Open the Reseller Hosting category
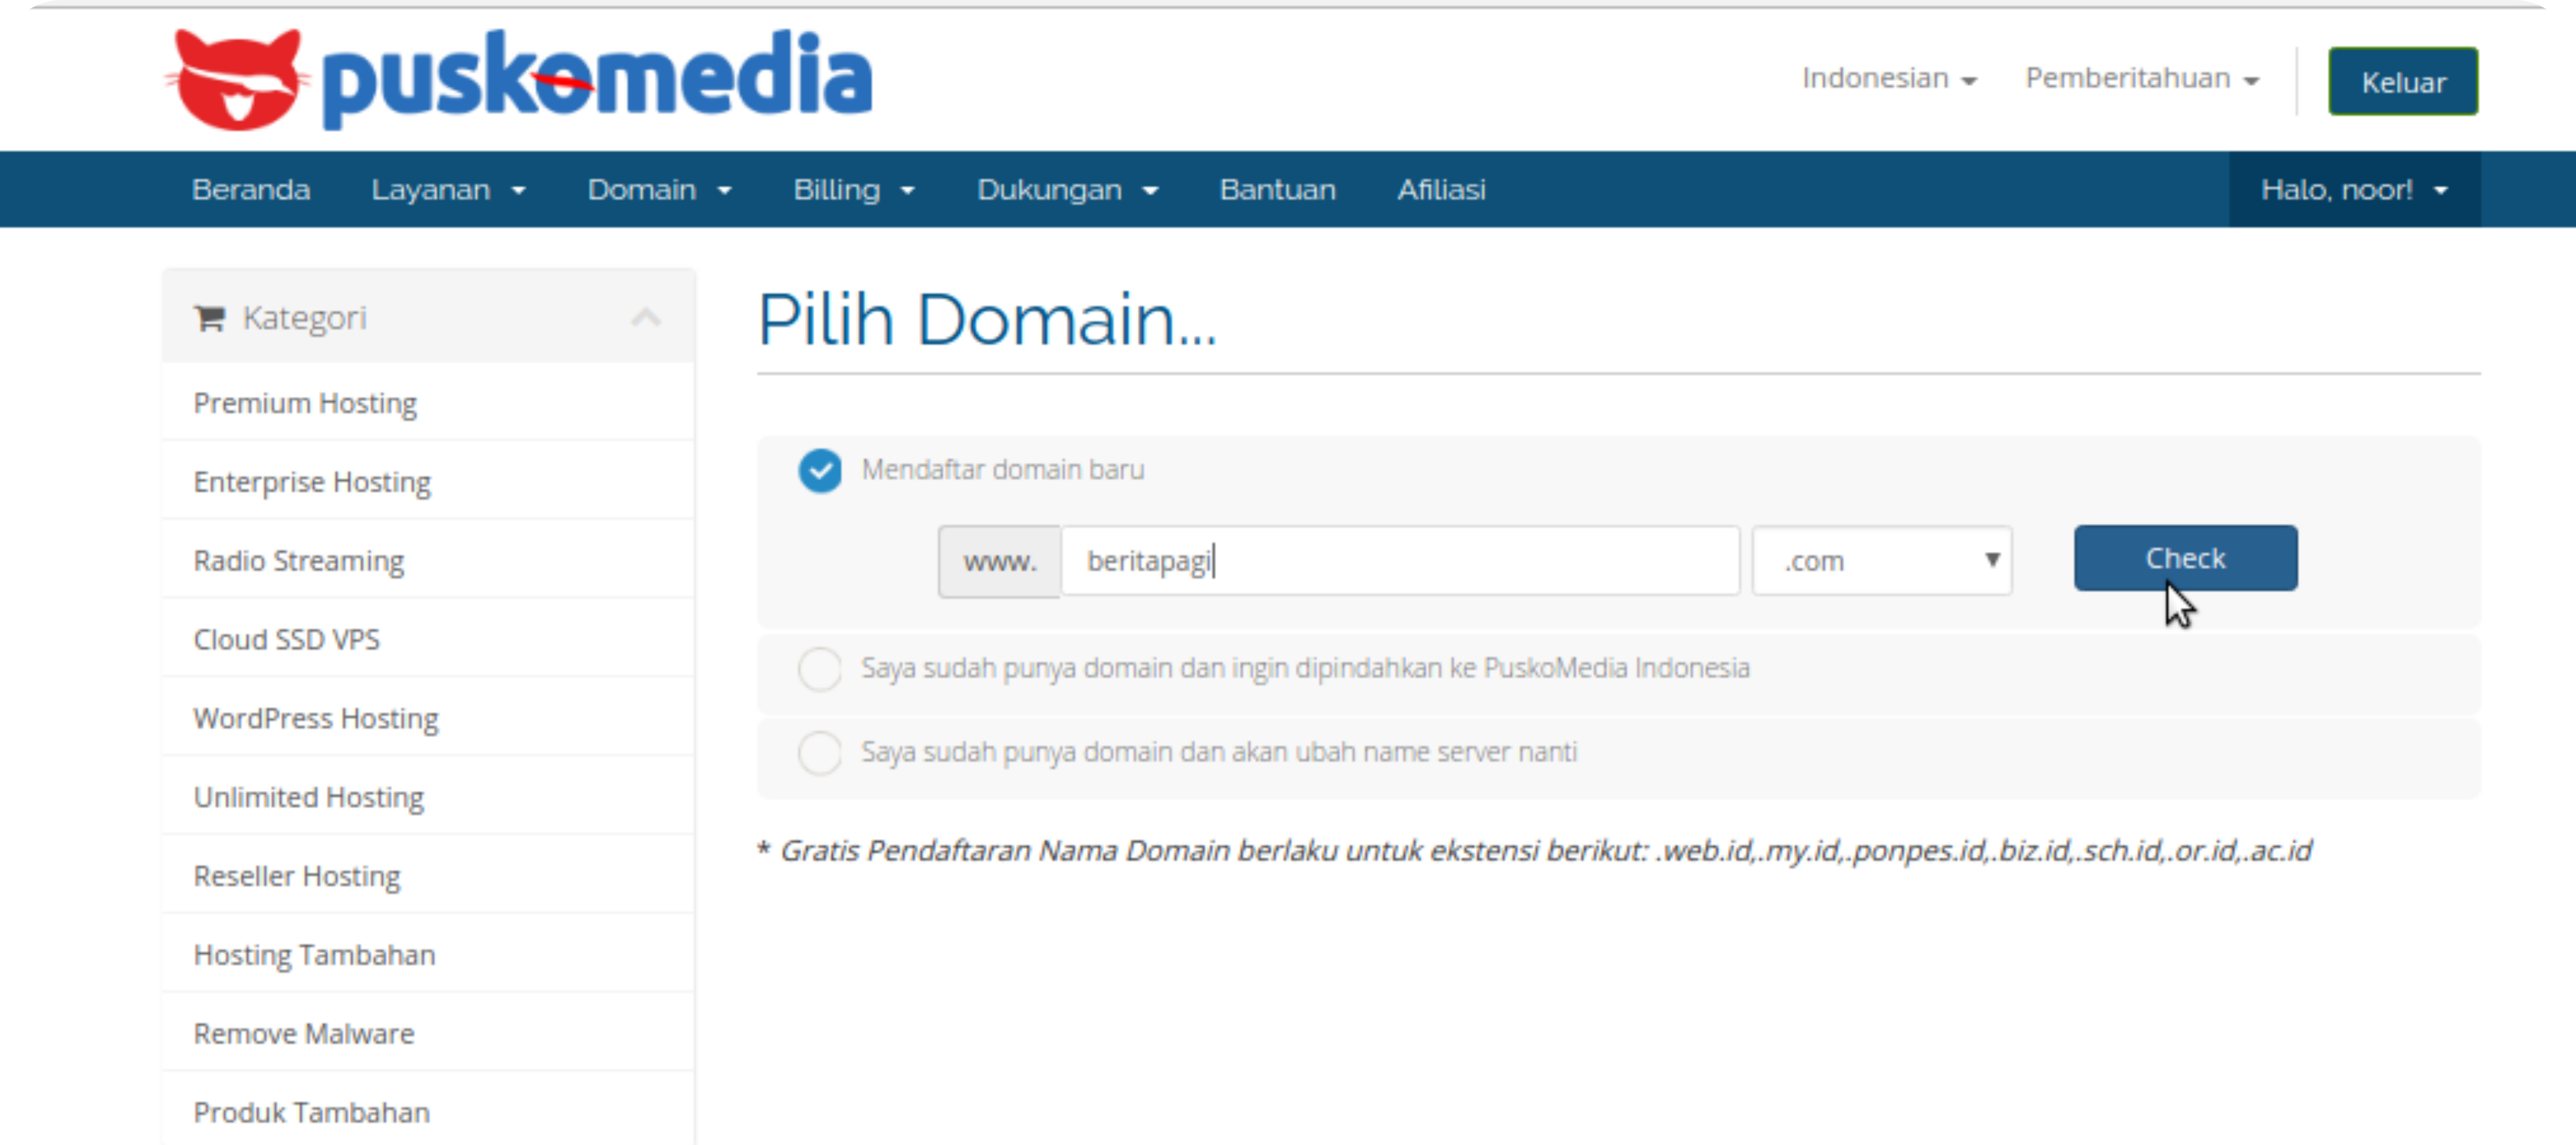This screenshot has width=2576, height=1145. point(428,876)
